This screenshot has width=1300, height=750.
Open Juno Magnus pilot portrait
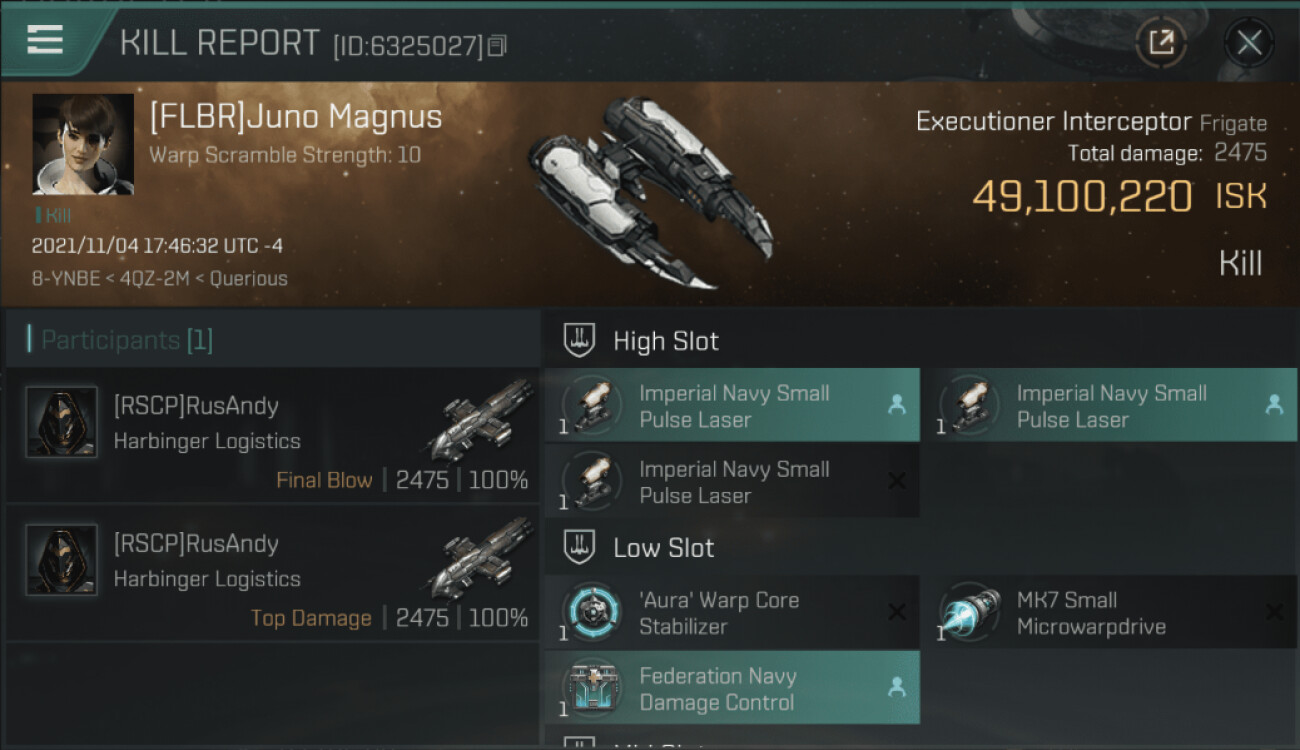[83, 144]
